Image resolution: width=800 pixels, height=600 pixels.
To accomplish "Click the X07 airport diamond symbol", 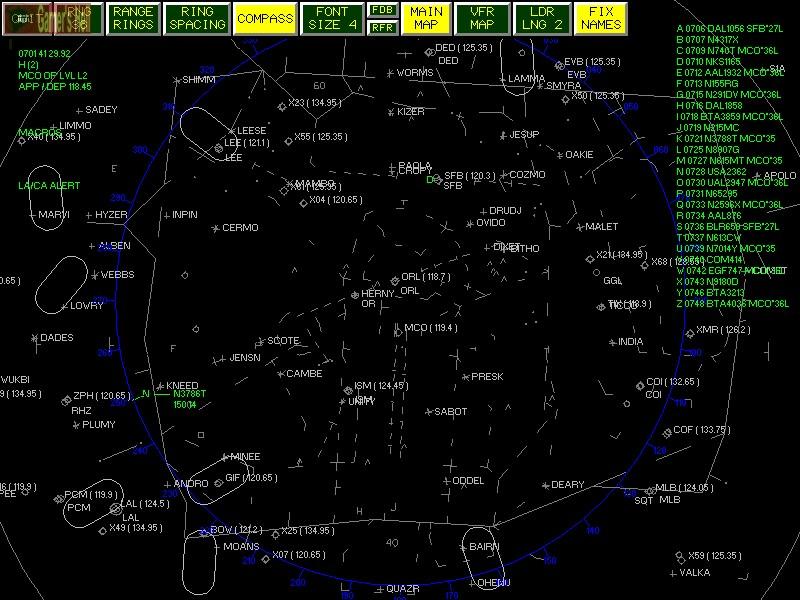I will pyautogui.click(x=265, y=559).
